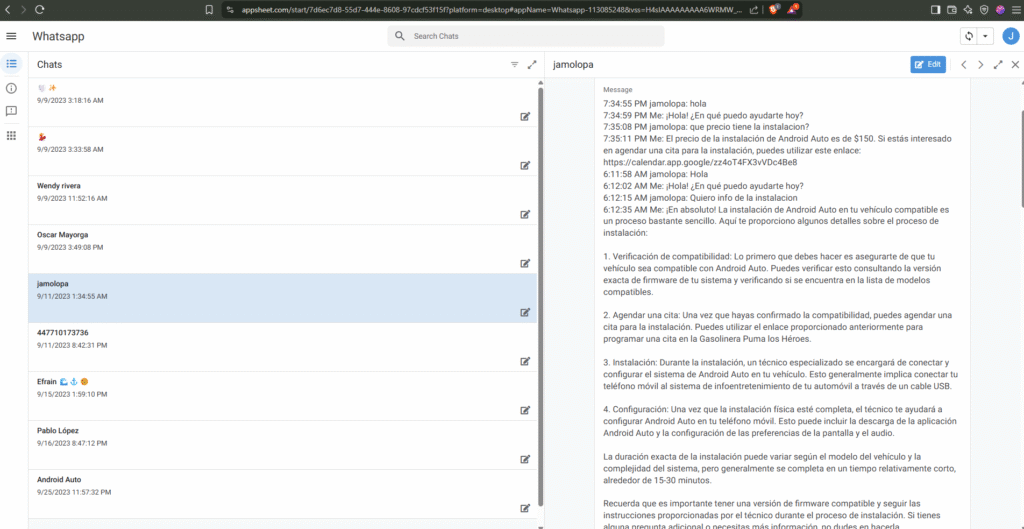1024x529 pixels.
Task: Open the 447710173736 chat
Action: point(282,347)
